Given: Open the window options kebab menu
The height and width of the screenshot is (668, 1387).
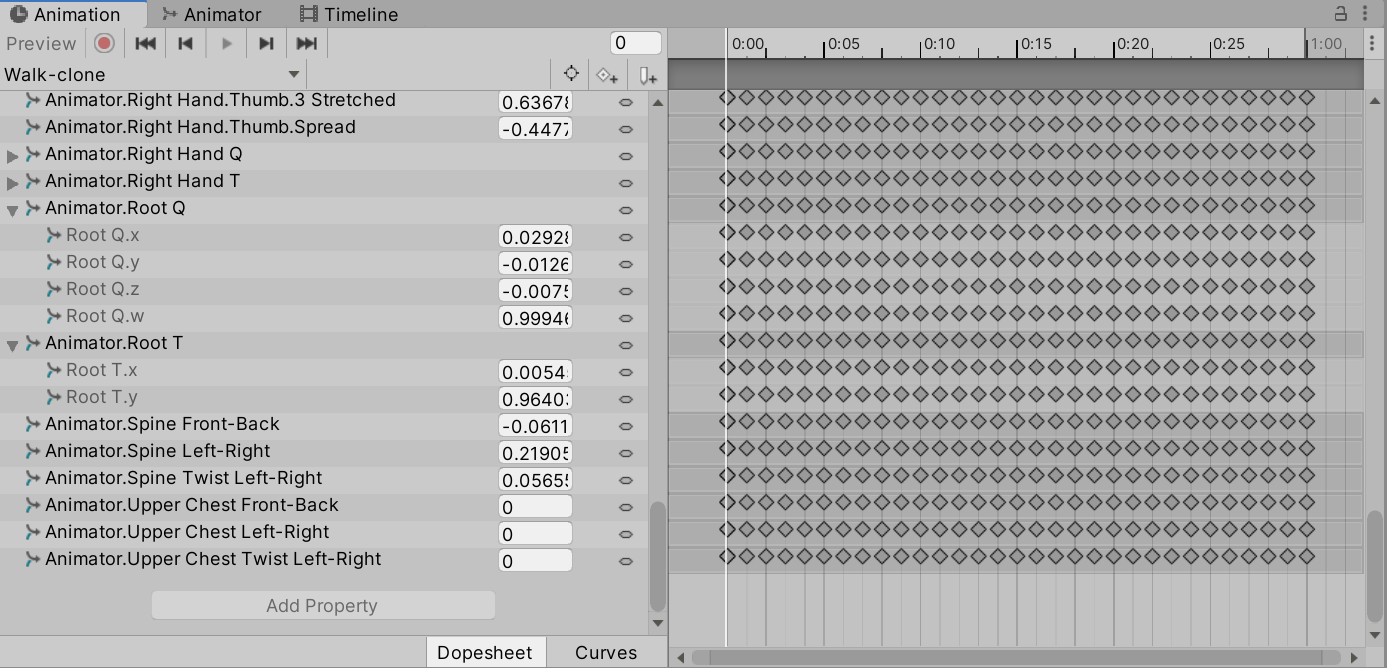Looking at the screenshot, I should pos(1367,13).
